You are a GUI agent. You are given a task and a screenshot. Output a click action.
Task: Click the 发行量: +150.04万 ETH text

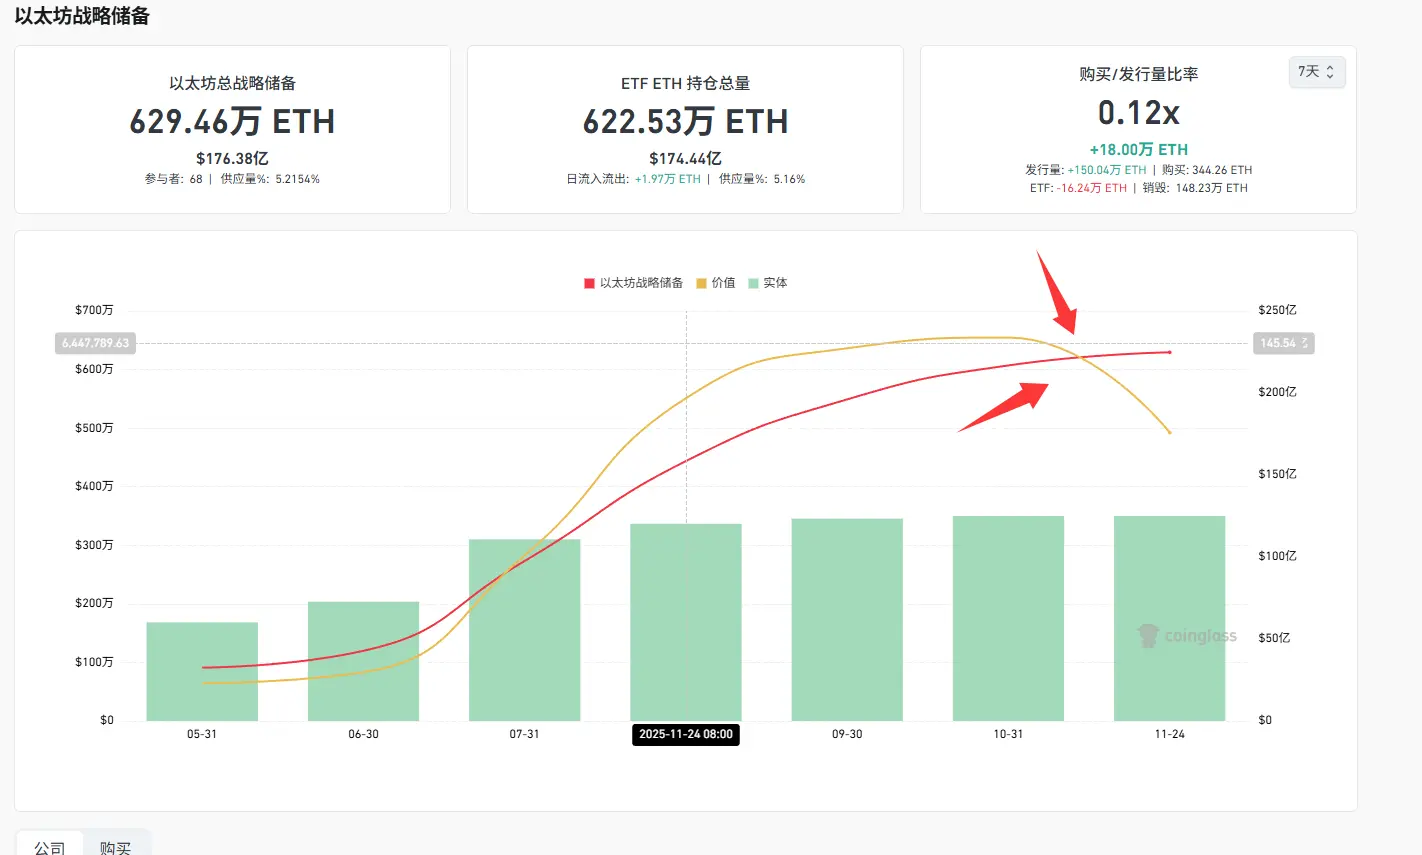click(1085, 170)
